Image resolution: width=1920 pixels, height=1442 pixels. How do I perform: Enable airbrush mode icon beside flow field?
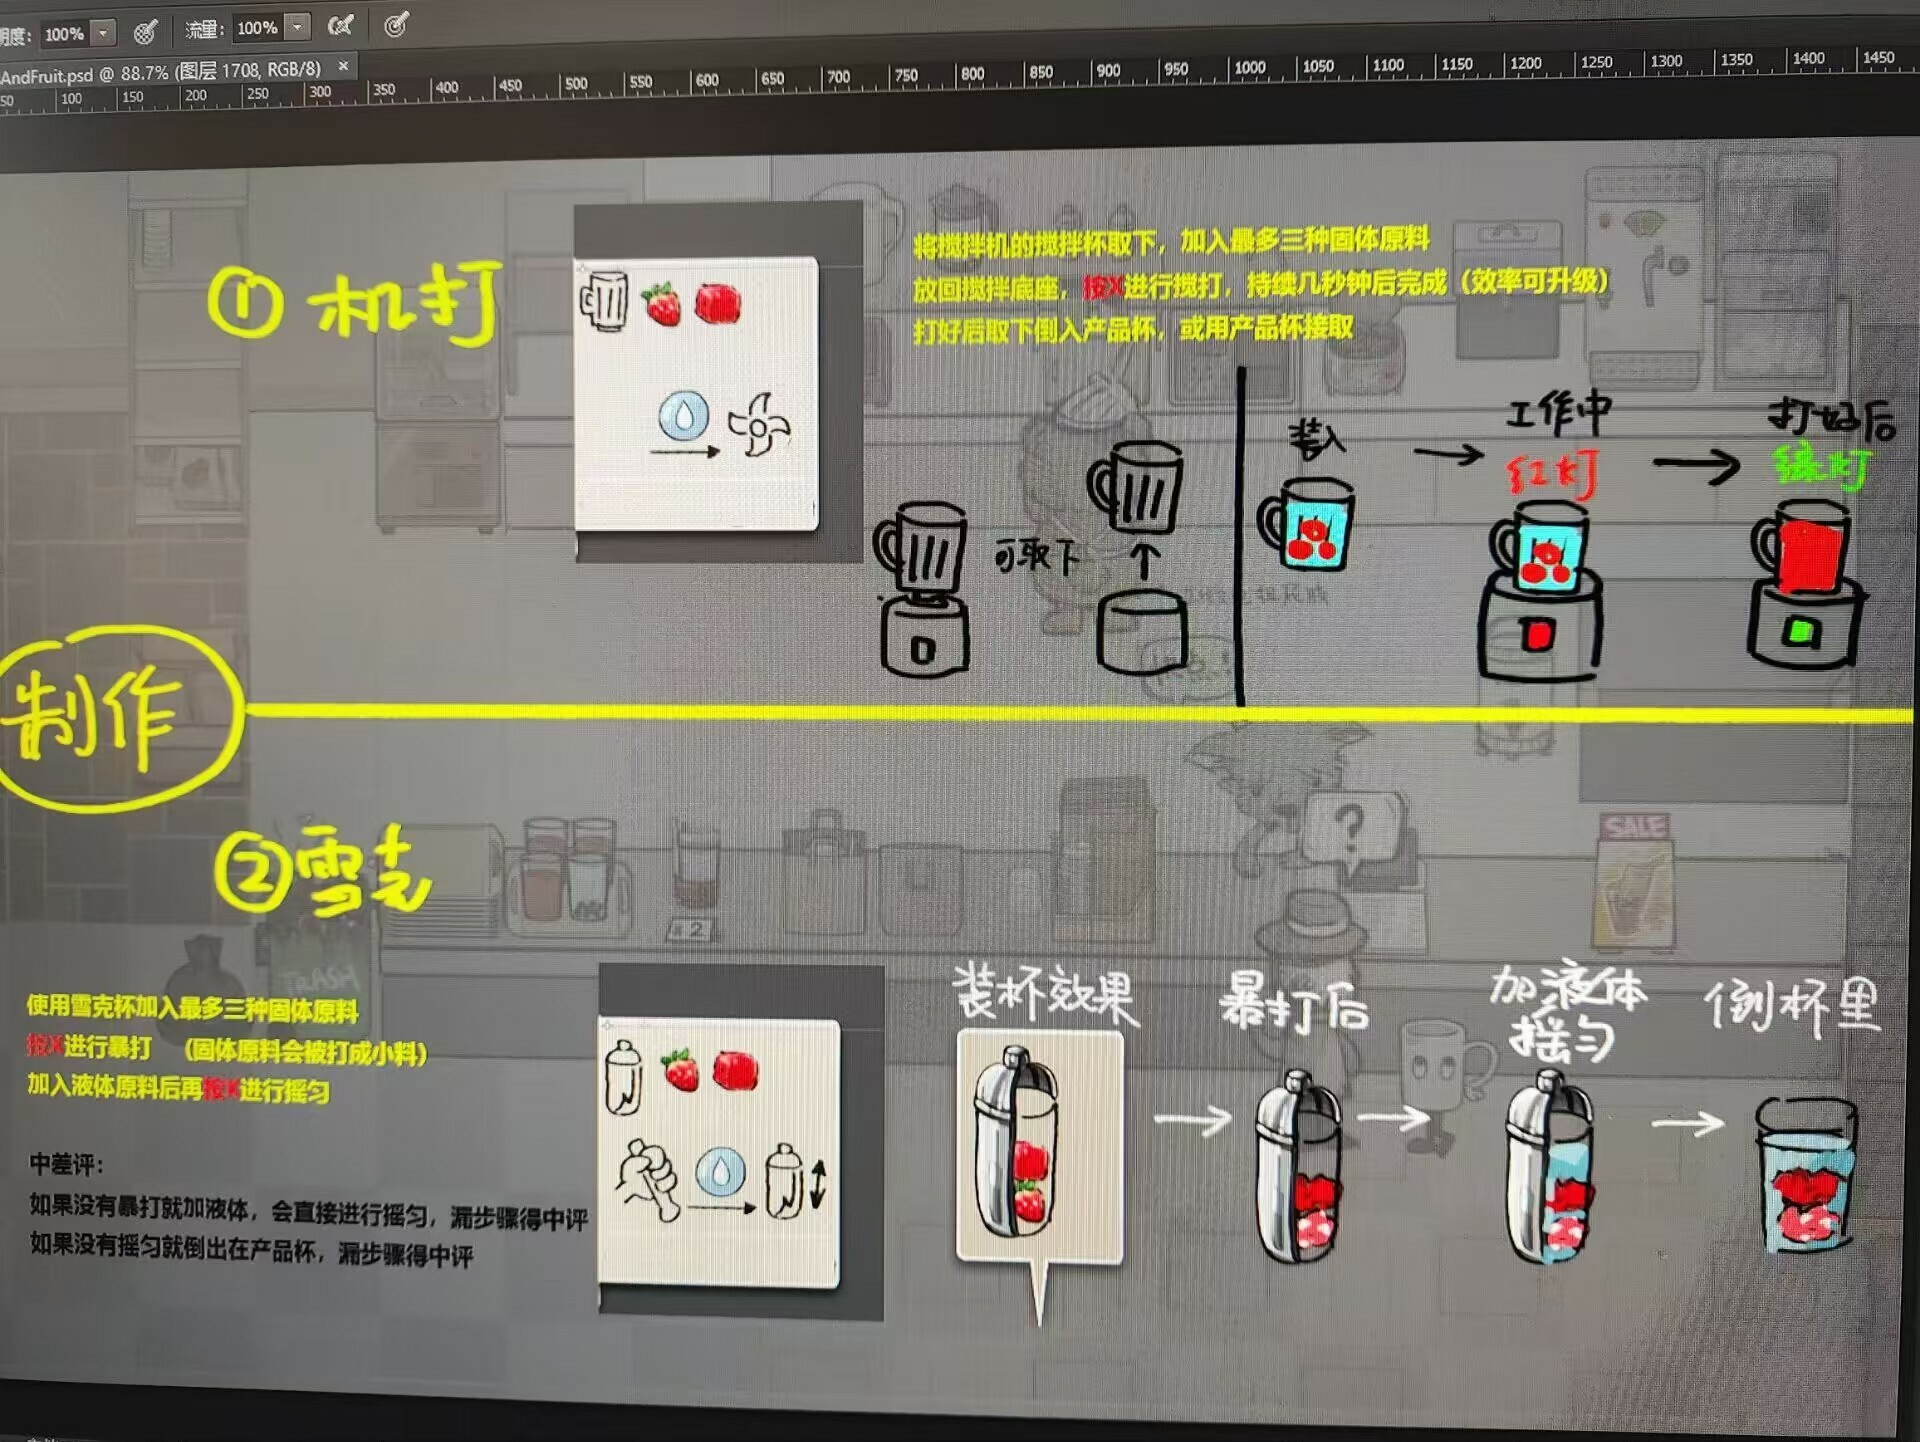tap(340, 26)
